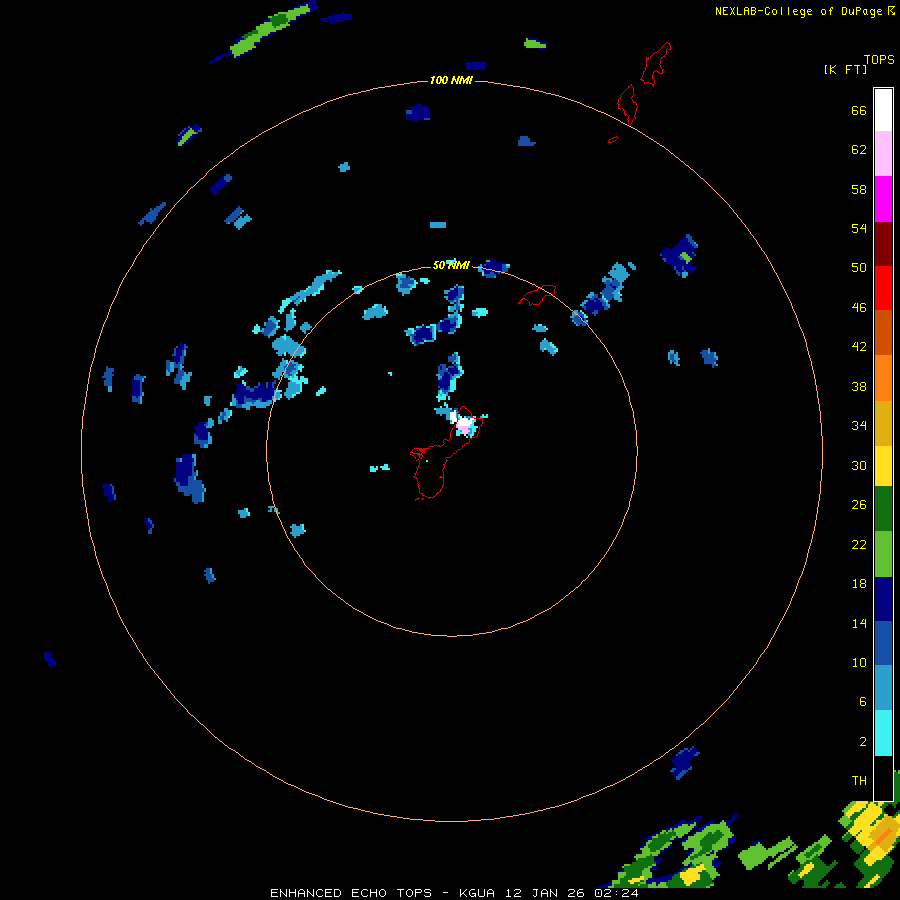Viewport: 900px width, 900px height.
Task: Pick the light blue 6 kft legend swatch
Action: click(883, 688)
